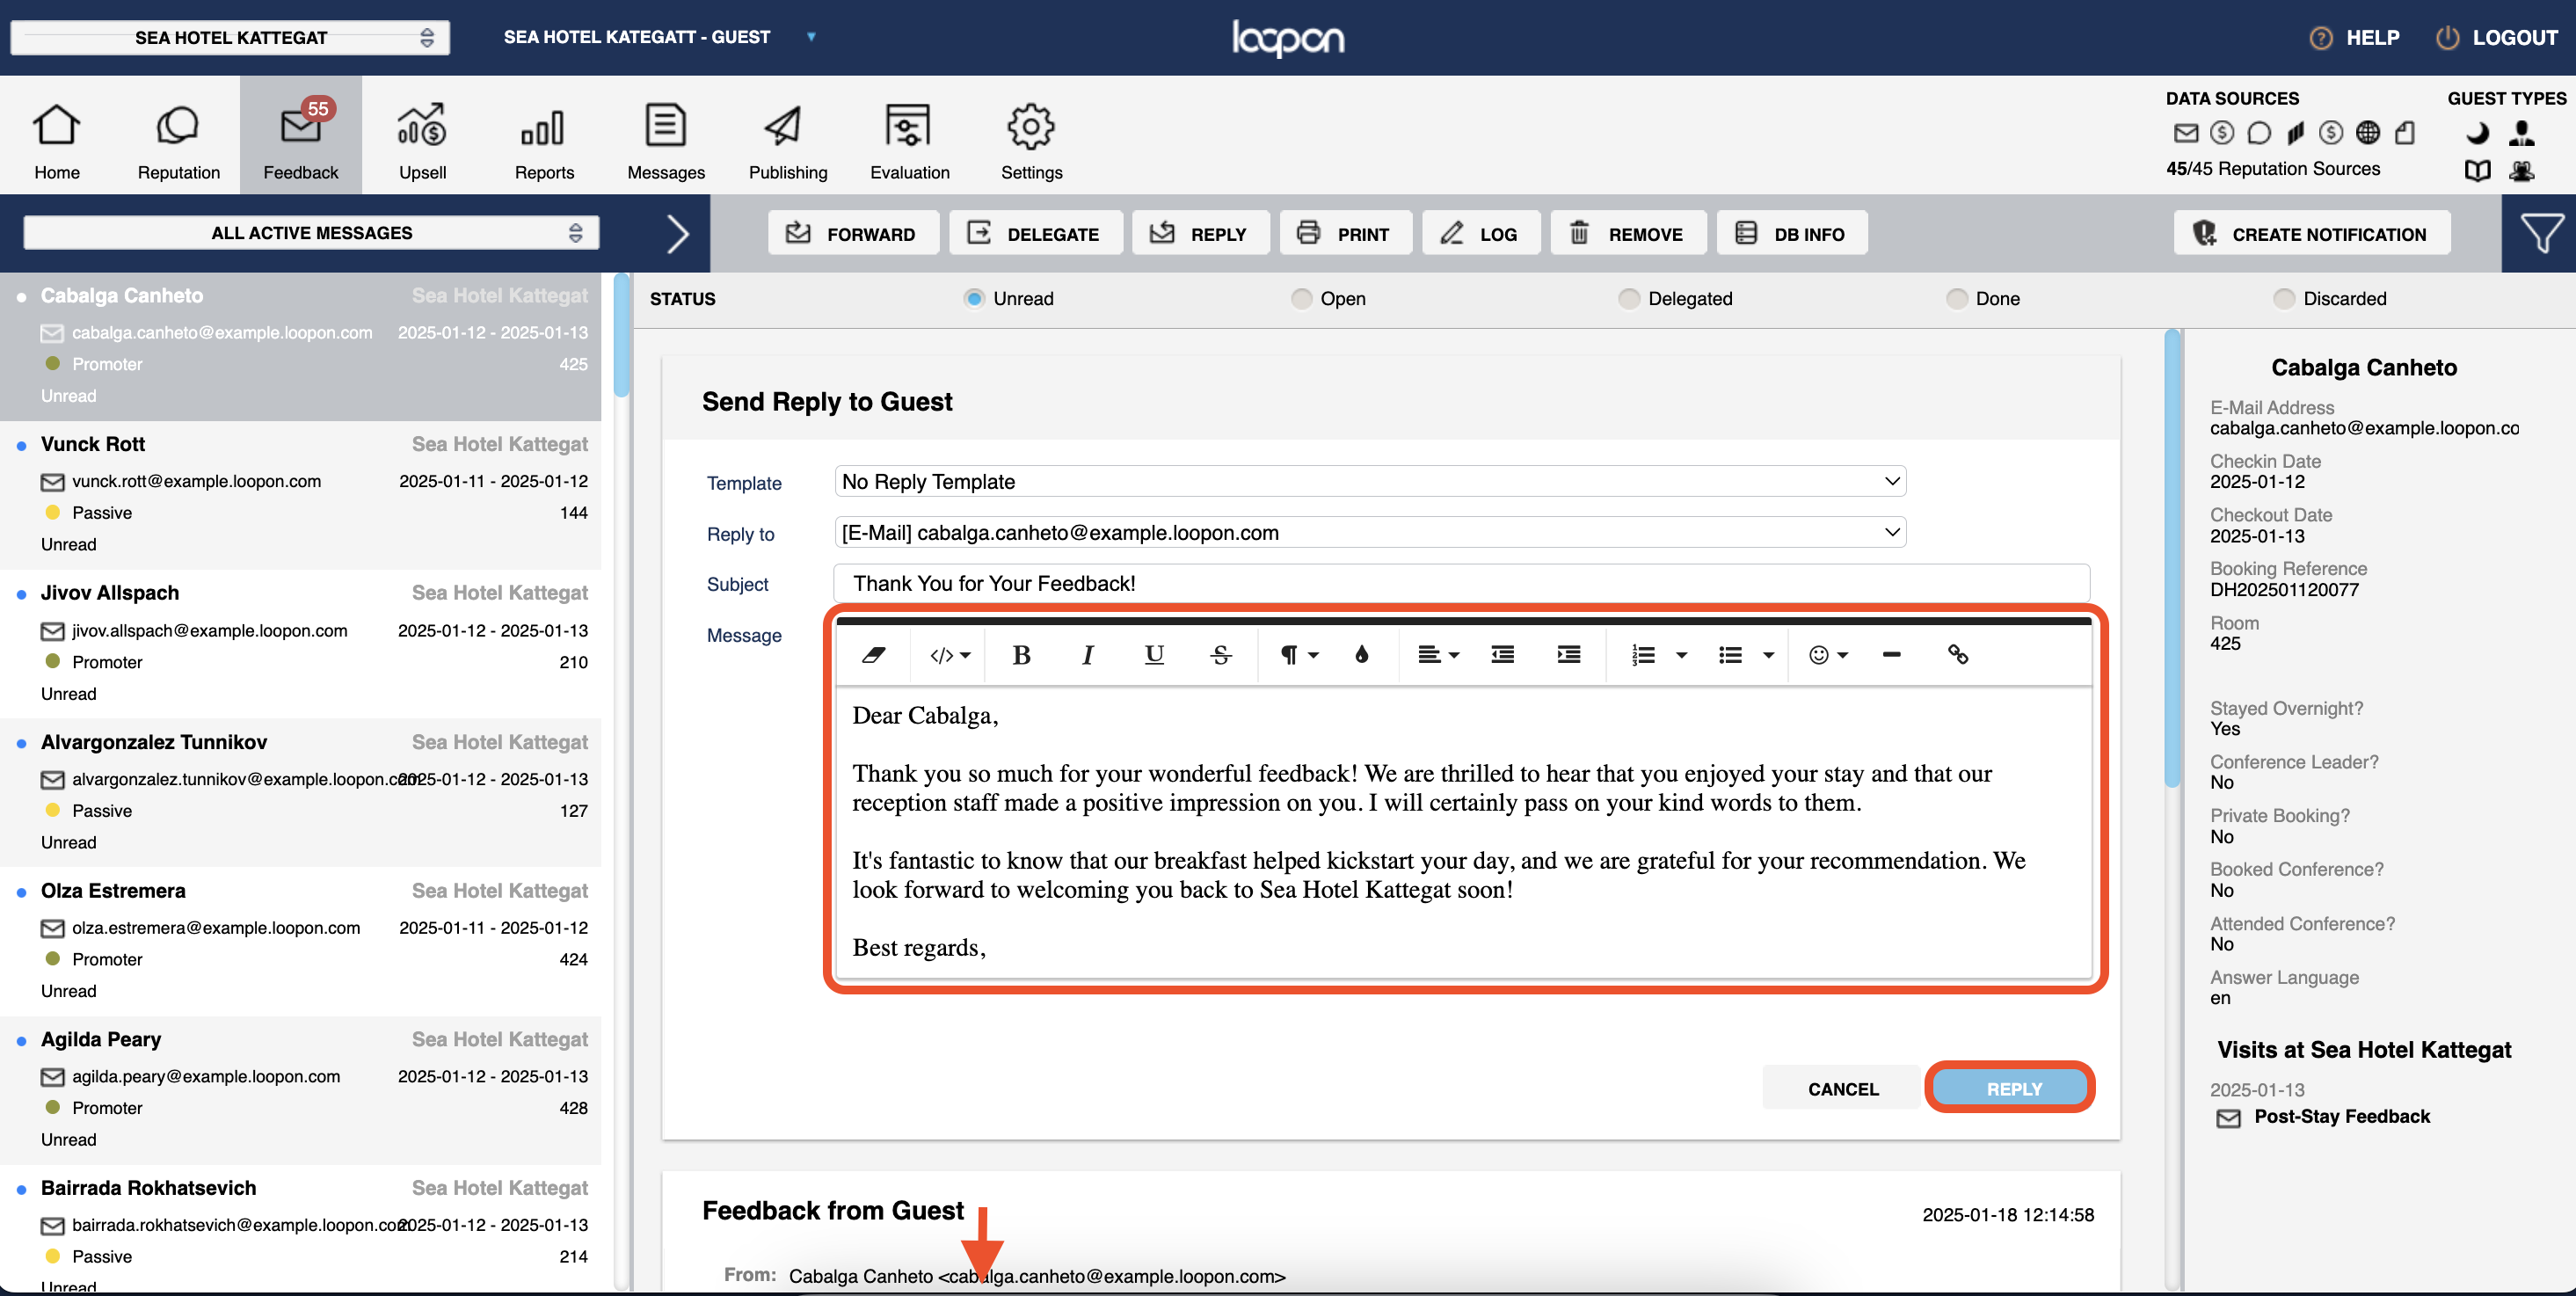Open the emoji picker dropdown
2576x1296 pixels.
(1828, 655)
